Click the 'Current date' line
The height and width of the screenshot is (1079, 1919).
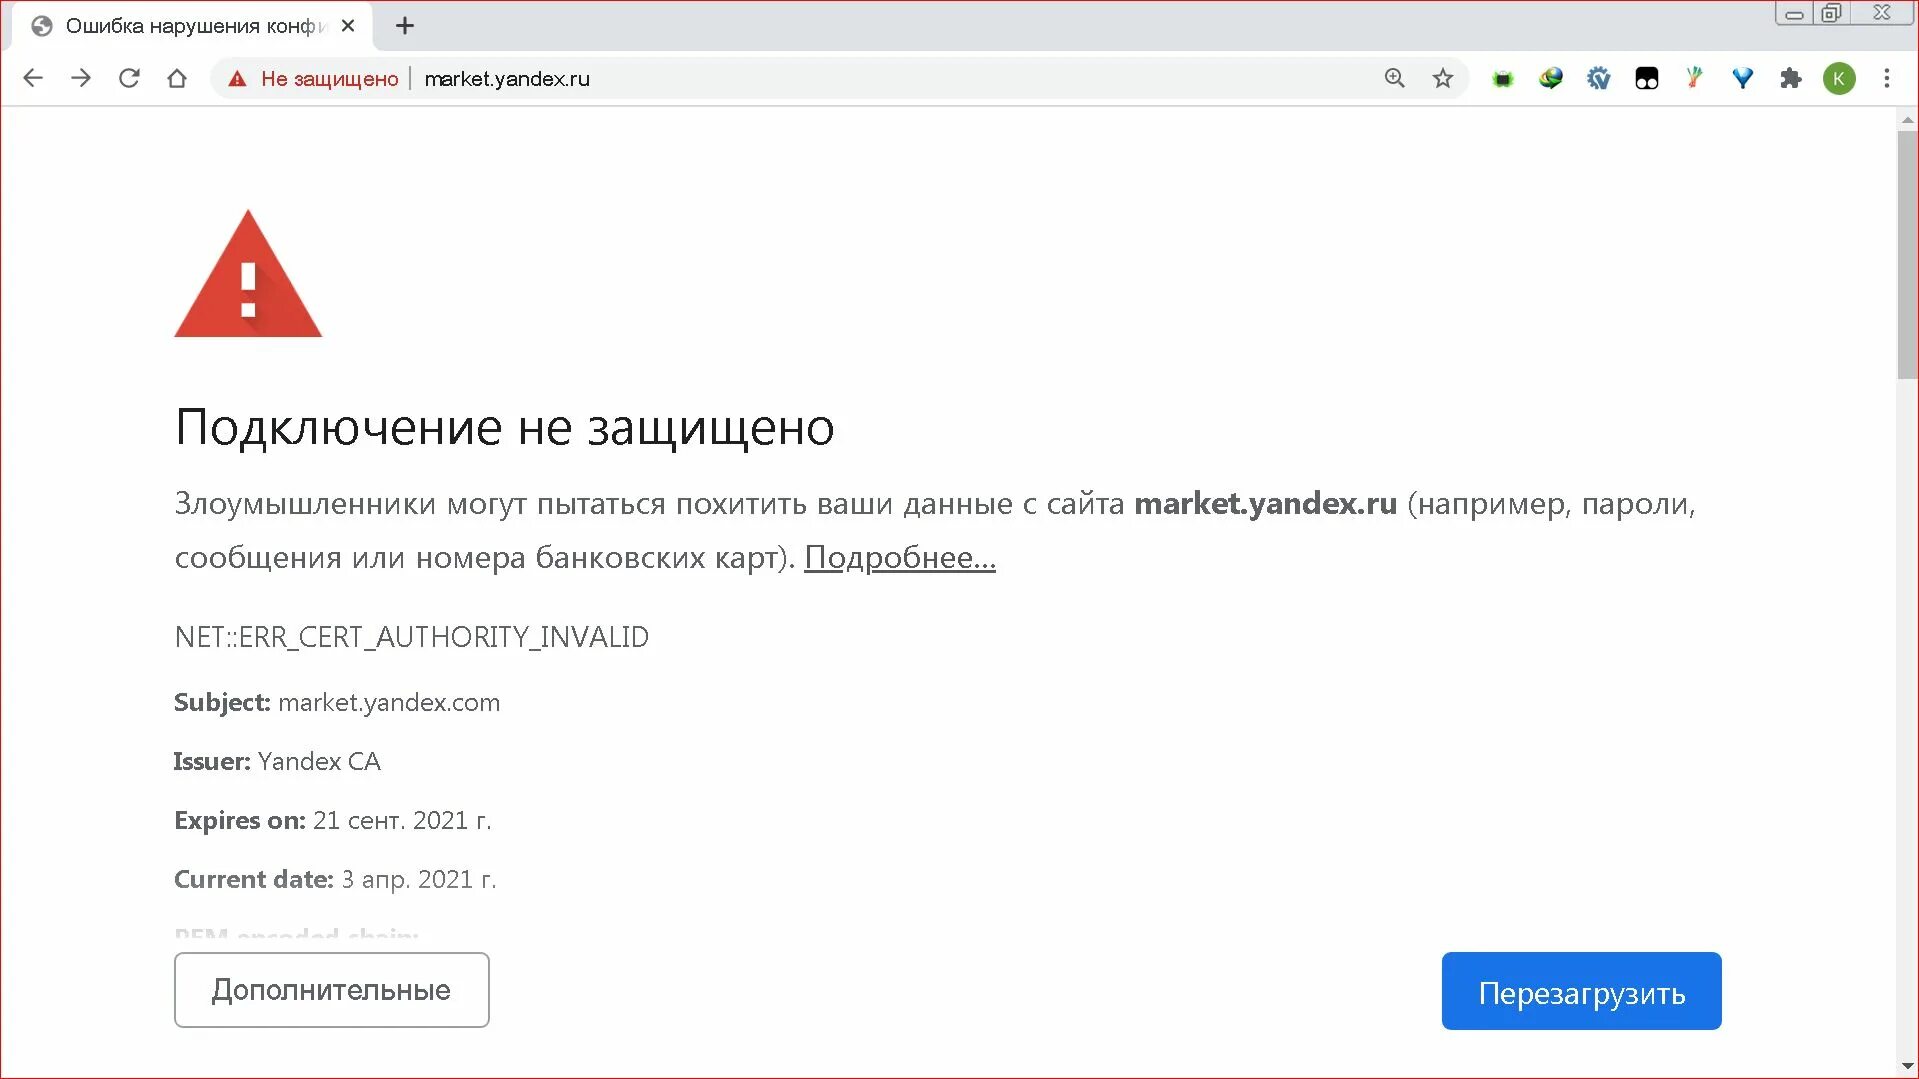point(335,880)
